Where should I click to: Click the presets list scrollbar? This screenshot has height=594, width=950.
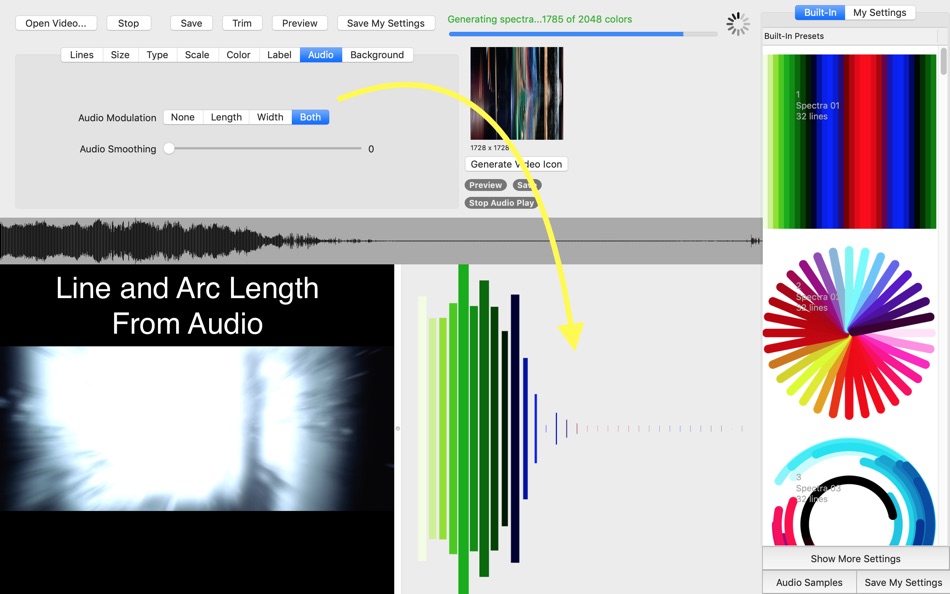click(x=943, y=61)
